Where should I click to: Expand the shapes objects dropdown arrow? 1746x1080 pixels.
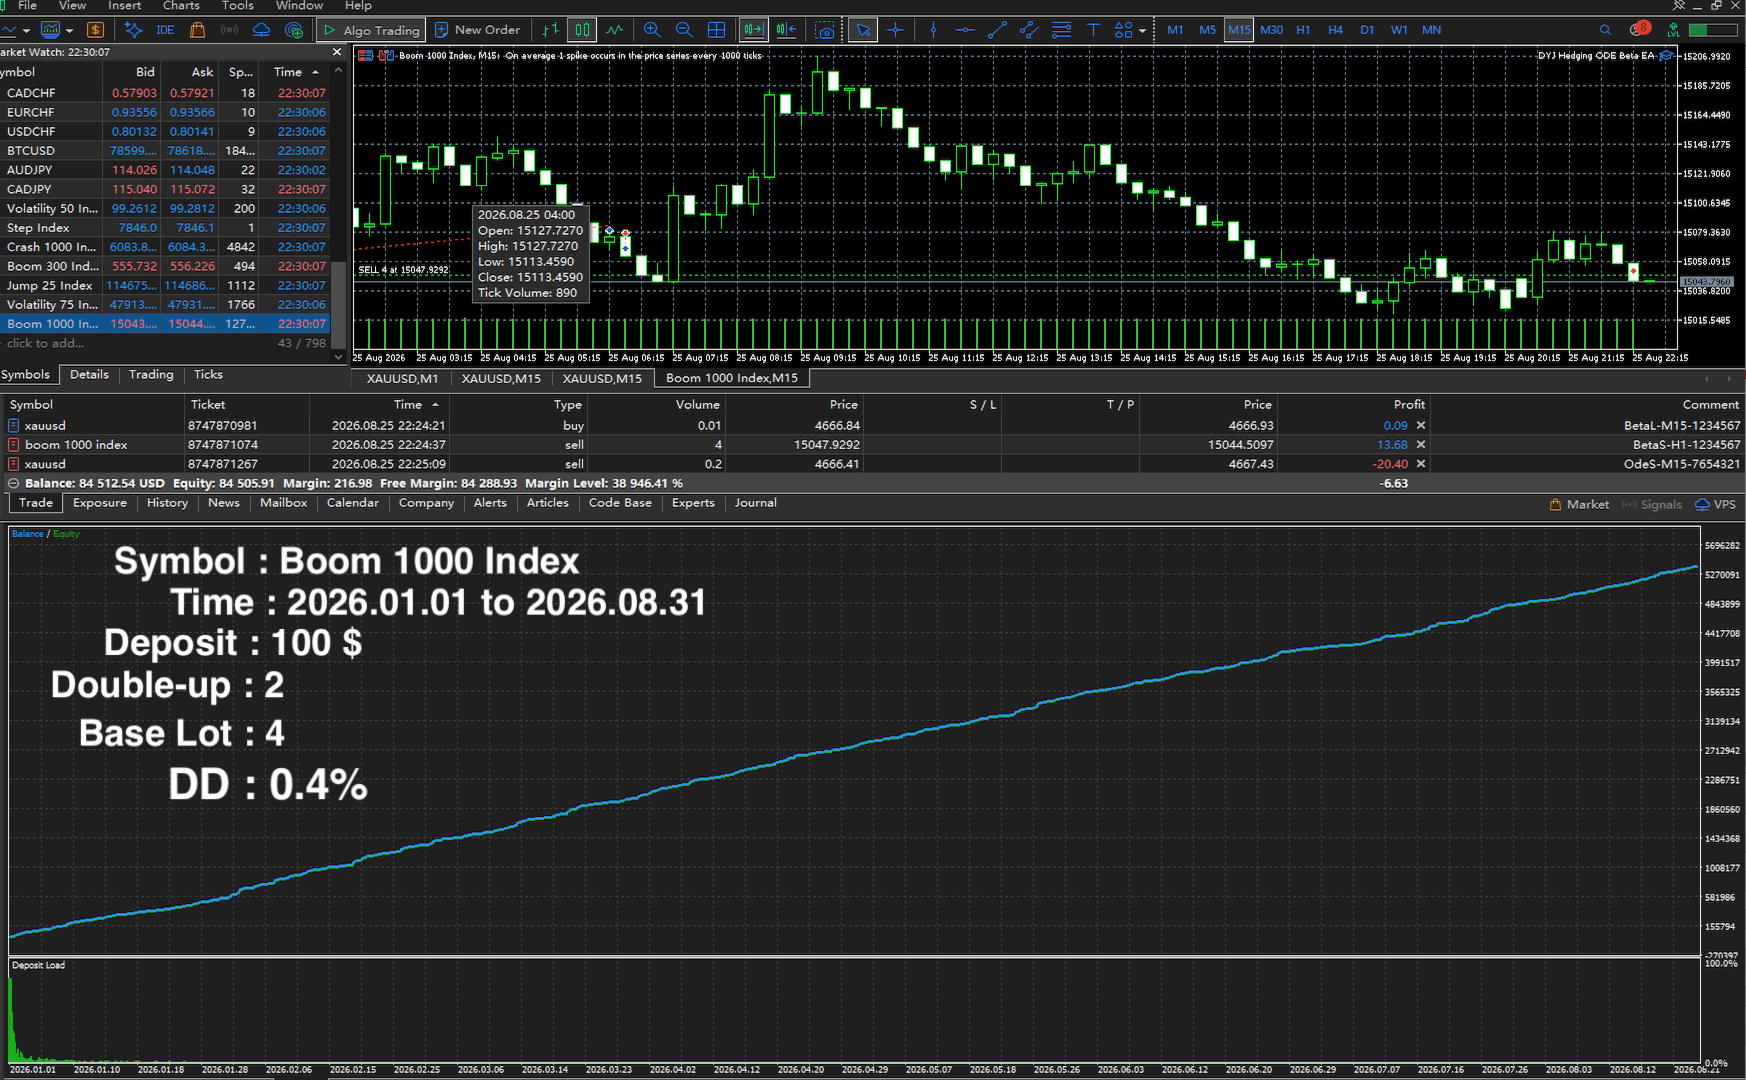1142,30
